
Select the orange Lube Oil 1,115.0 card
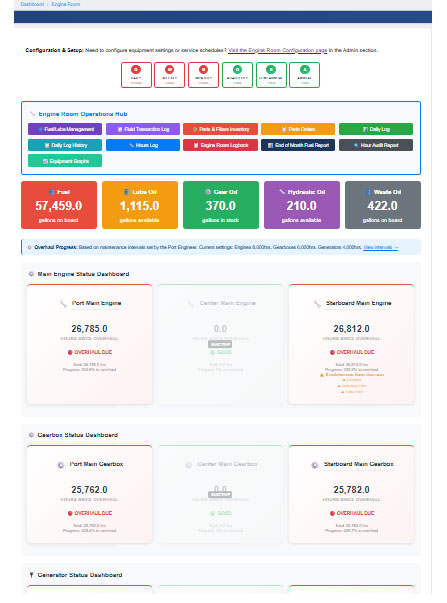pyautogui.click(x=140, y=205)
